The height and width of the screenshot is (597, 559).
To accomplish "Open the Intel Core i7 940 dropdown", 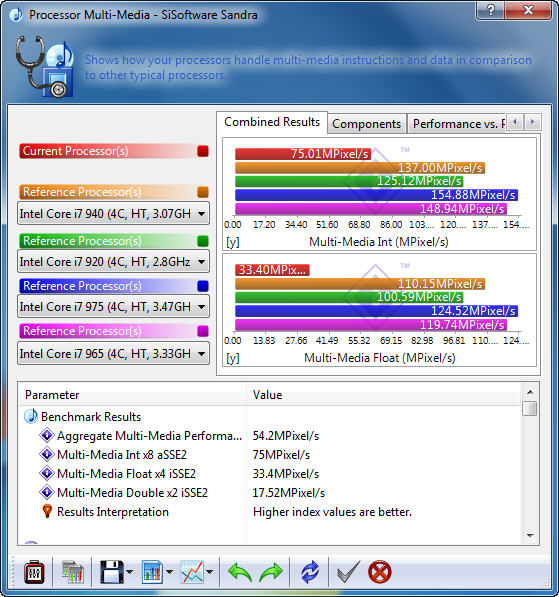I will click(113, 214).
